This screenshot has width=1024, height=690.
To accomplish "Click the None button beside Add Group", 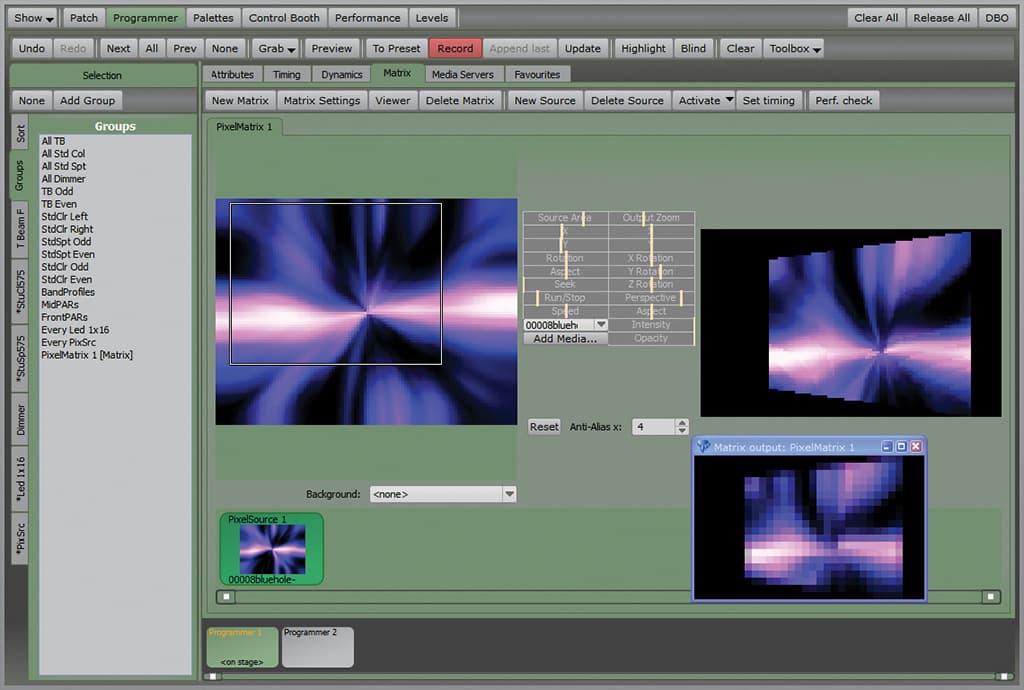I will coord(32,101).
